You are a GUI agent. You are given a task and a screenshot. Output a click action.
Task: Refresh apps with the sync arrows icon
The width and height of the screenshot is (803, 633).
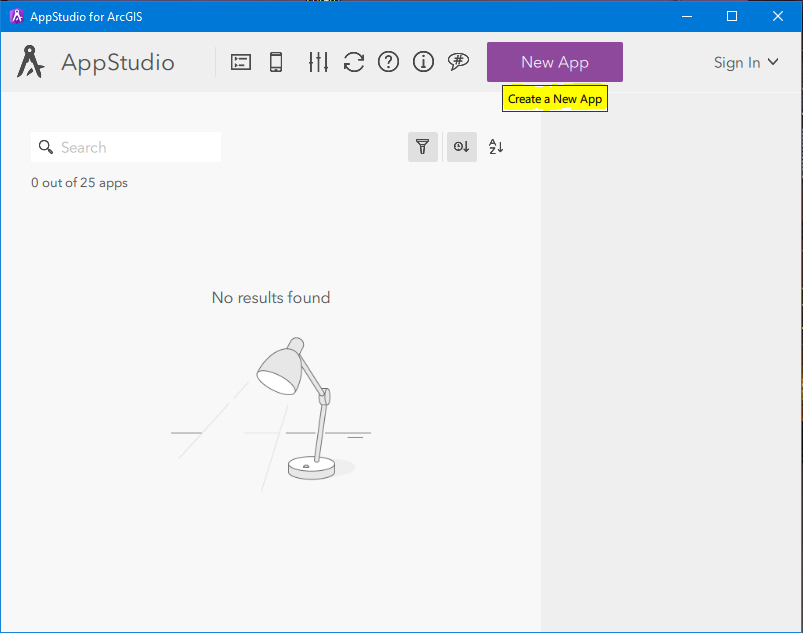click(353, 62)
